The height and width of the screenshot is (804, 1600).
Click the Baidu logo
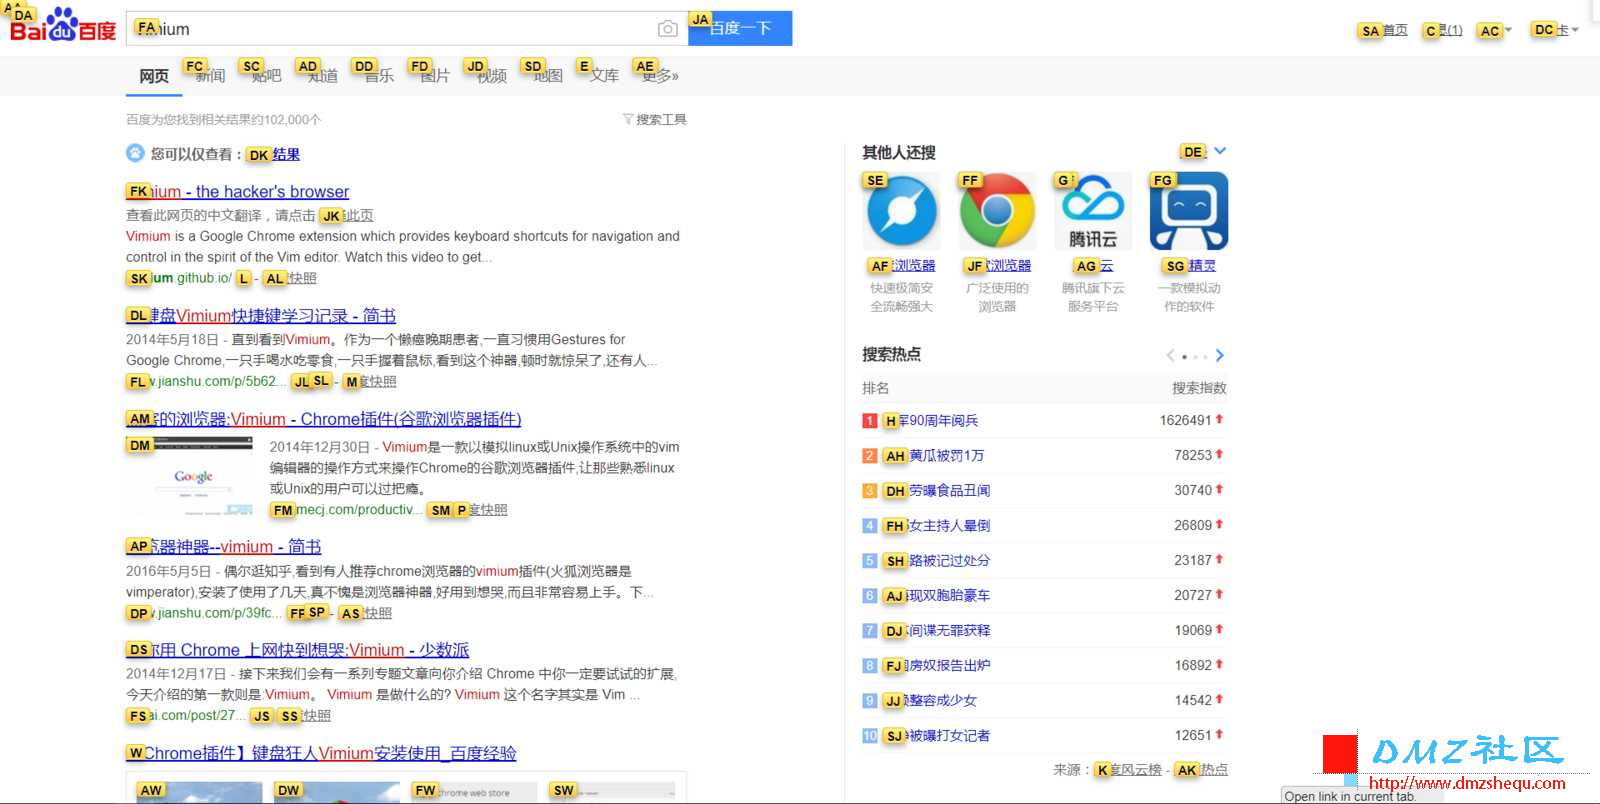63,26
